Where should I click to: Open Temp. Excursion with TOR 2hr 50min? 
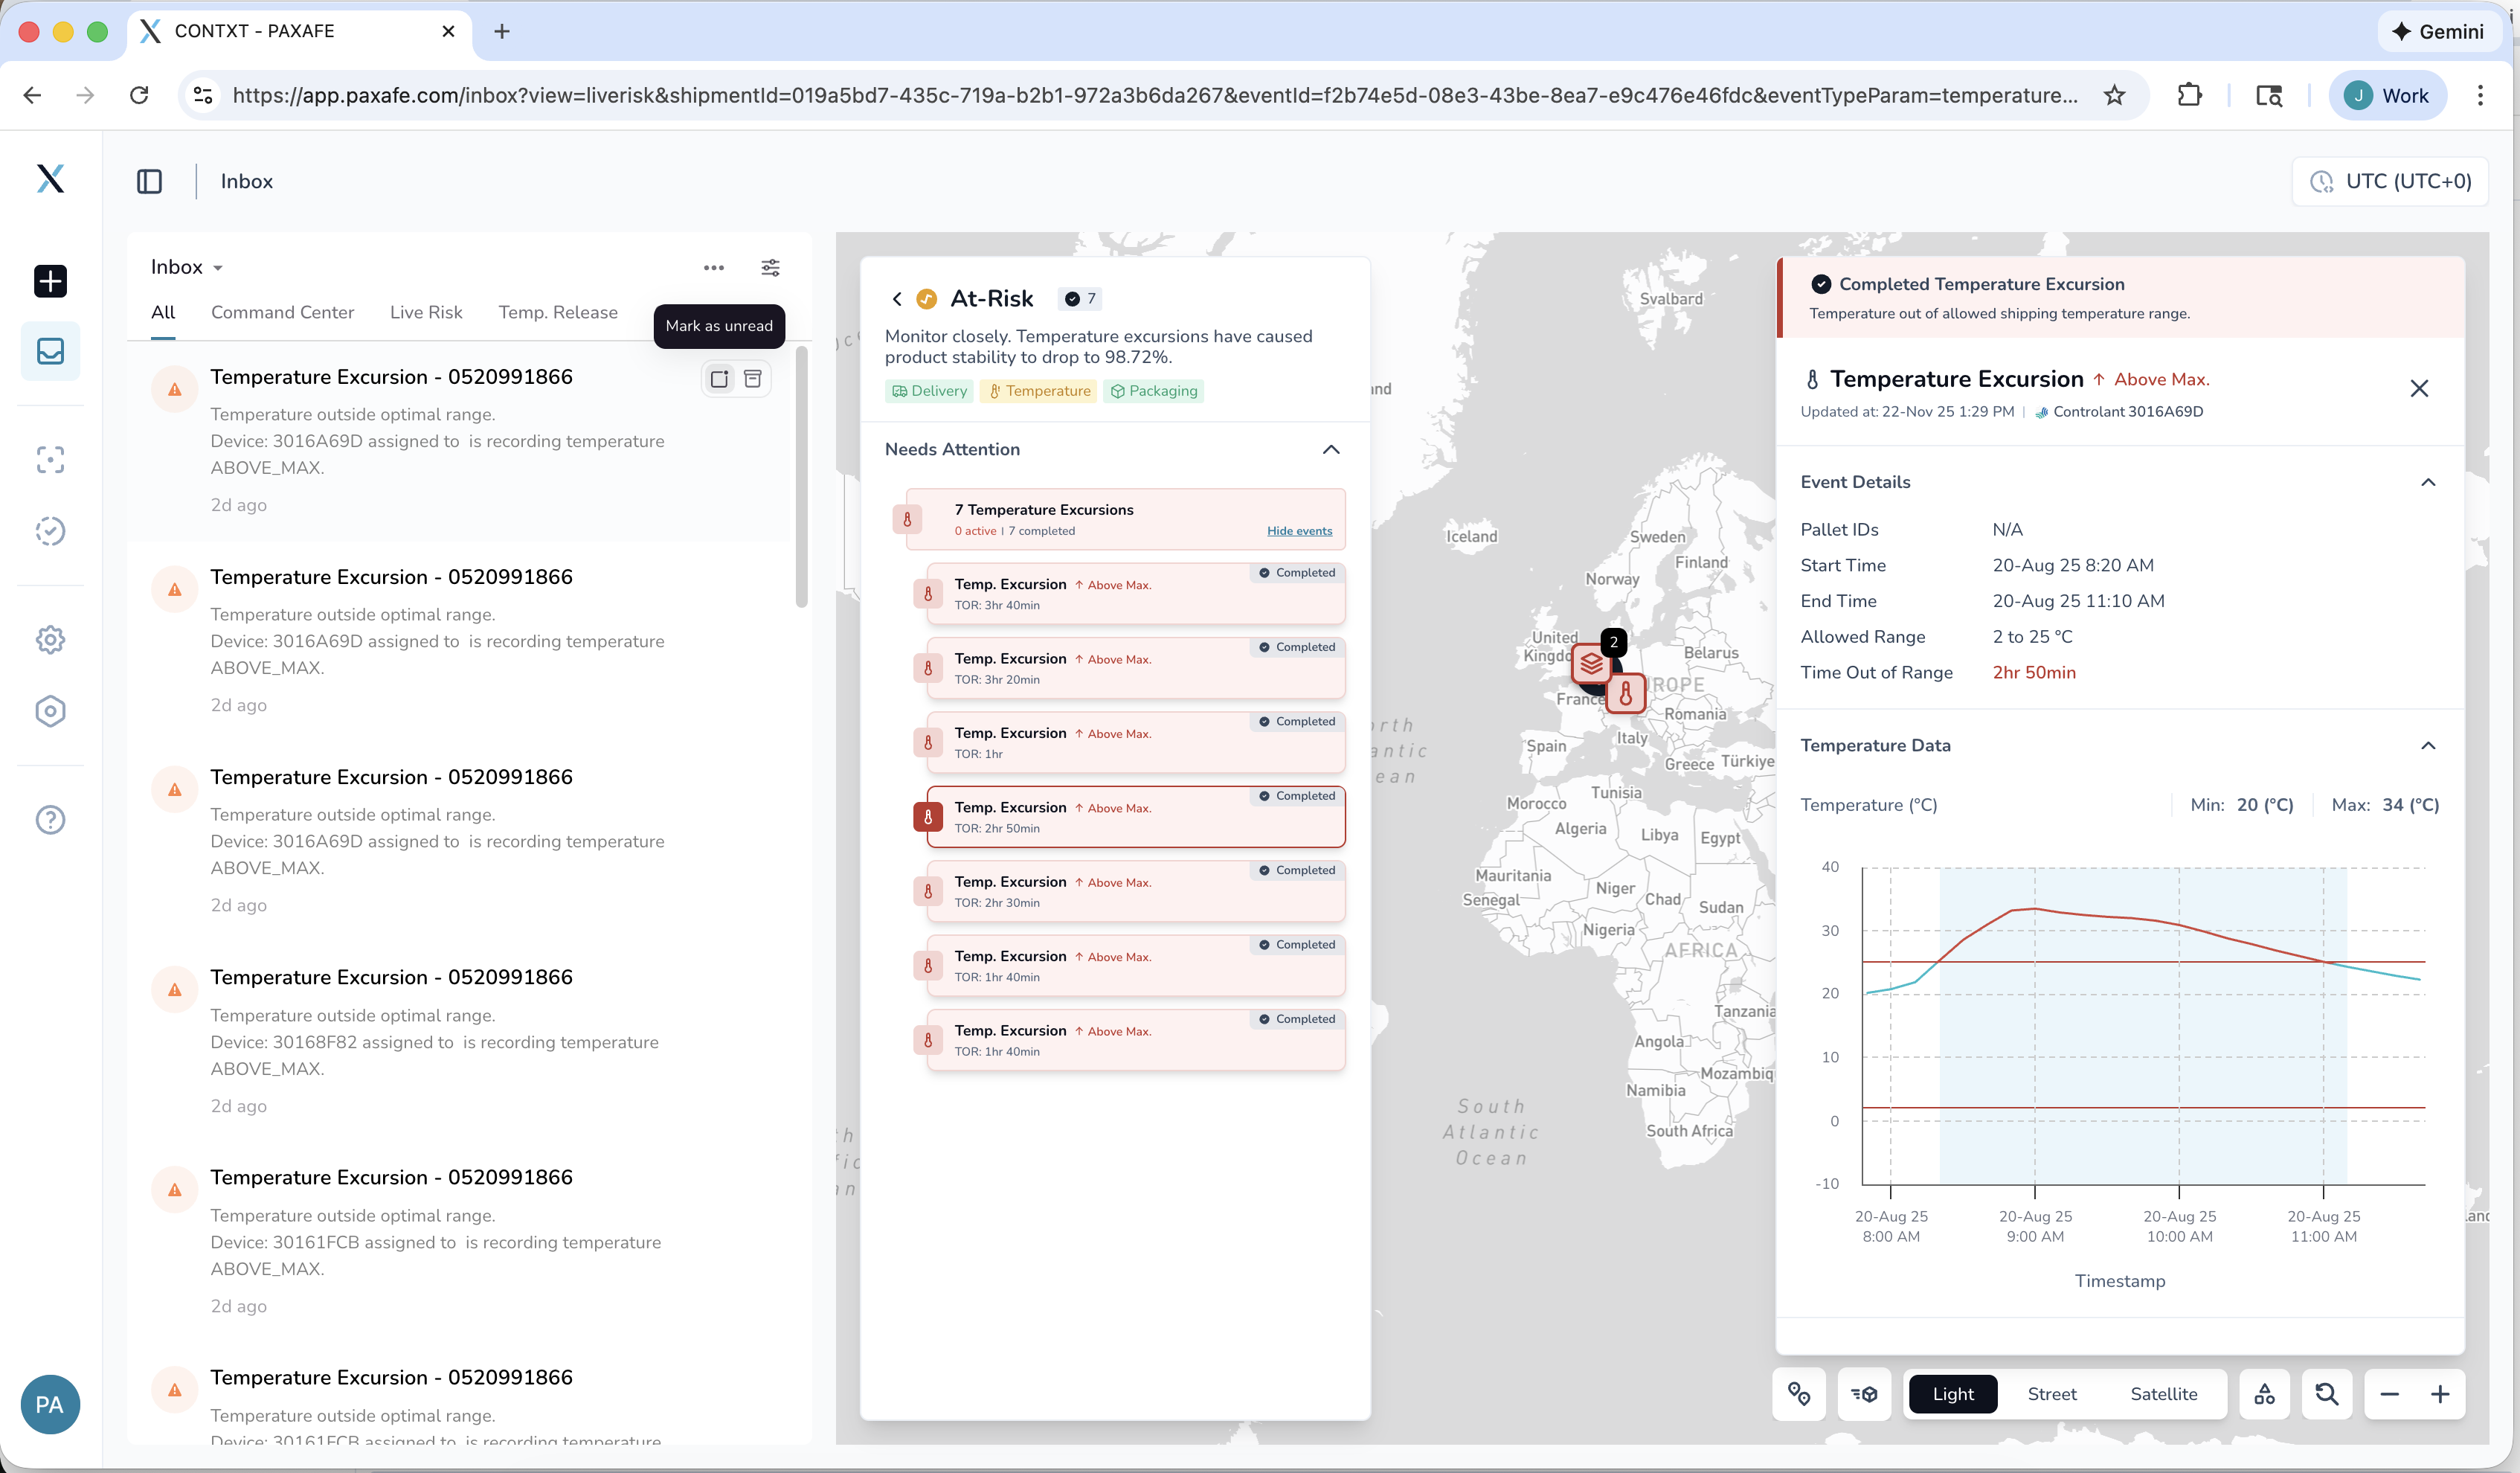click(1136, 817)
